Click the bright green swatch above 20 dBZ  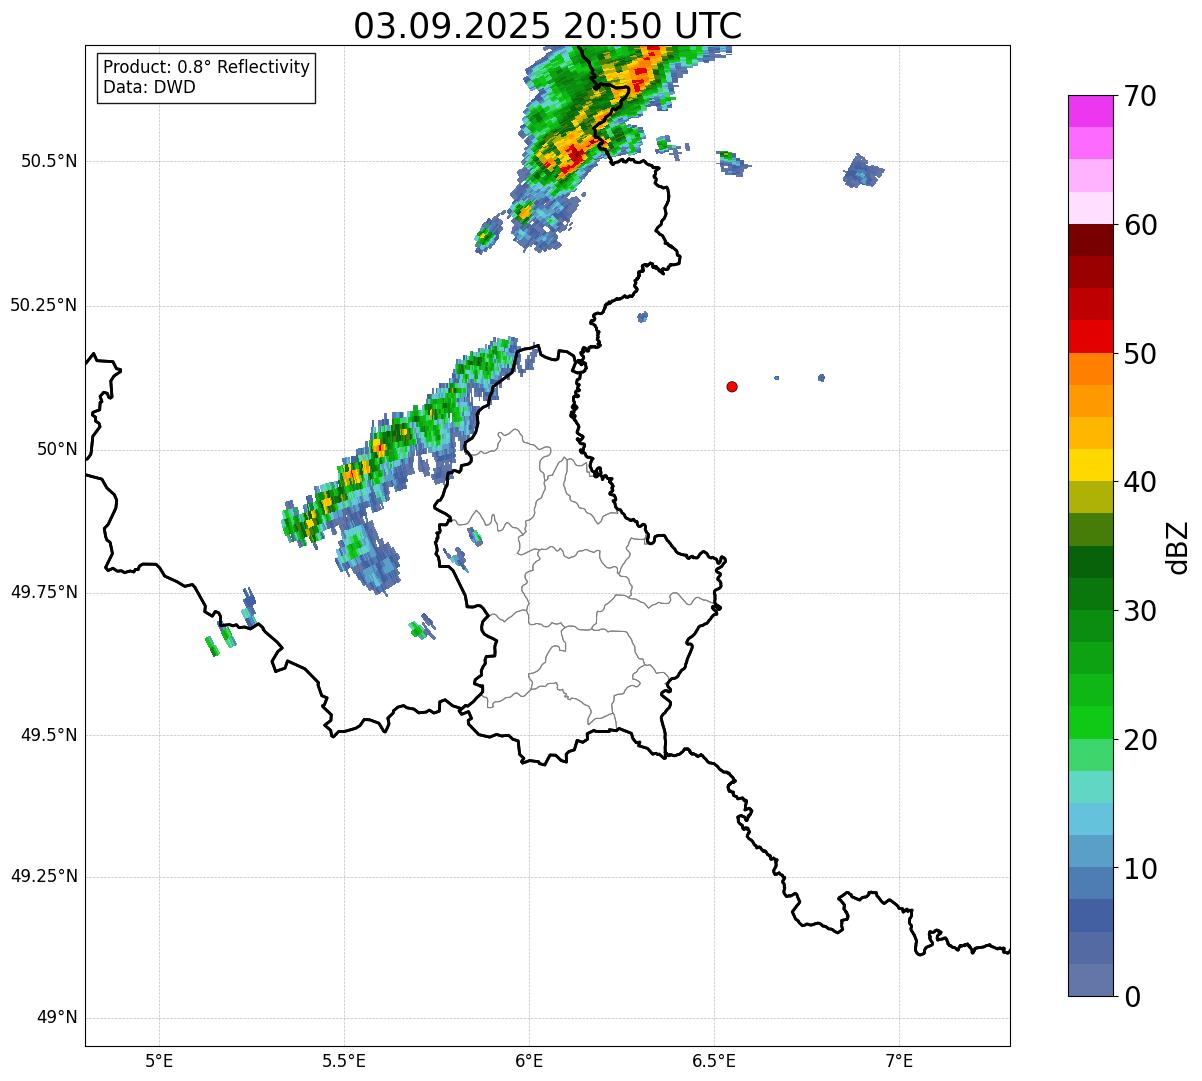coord(1090,723)
